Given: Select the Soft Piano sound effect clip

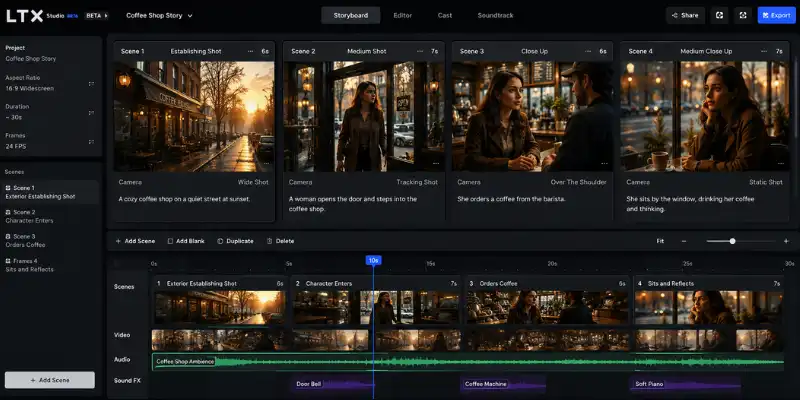Looking at the screenshot, I should [685, 384].
